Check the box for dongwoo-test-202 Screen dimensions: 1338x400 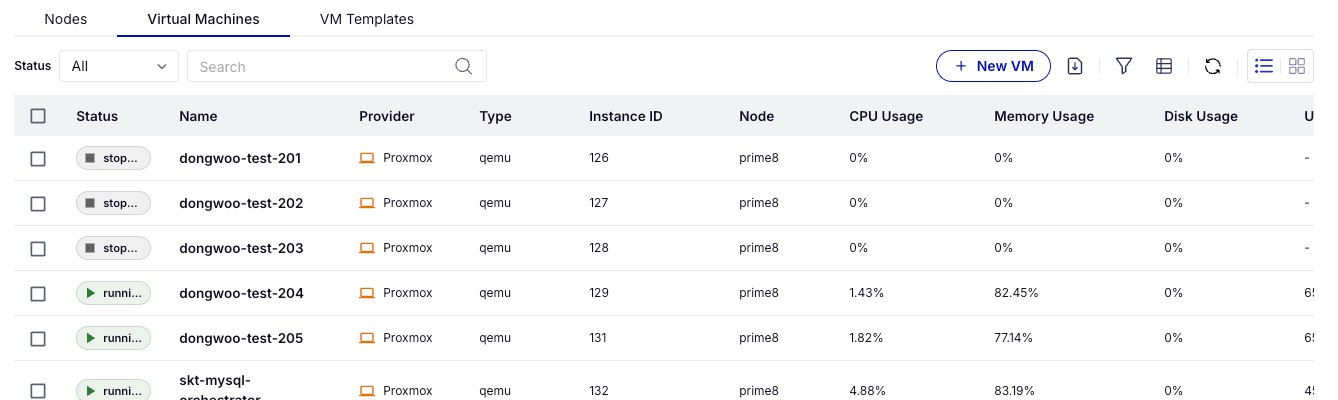tap(38, 203)
